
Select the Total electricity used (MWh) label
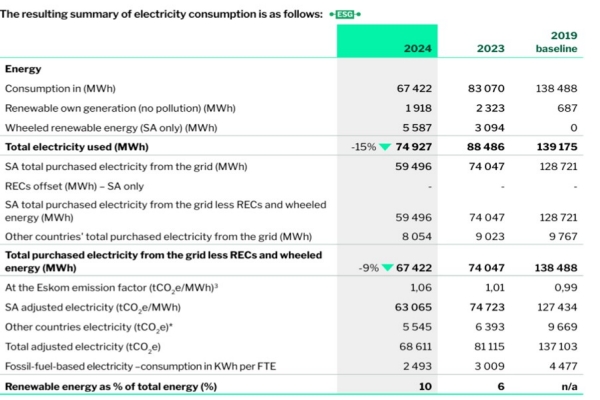tap(76, 146)
